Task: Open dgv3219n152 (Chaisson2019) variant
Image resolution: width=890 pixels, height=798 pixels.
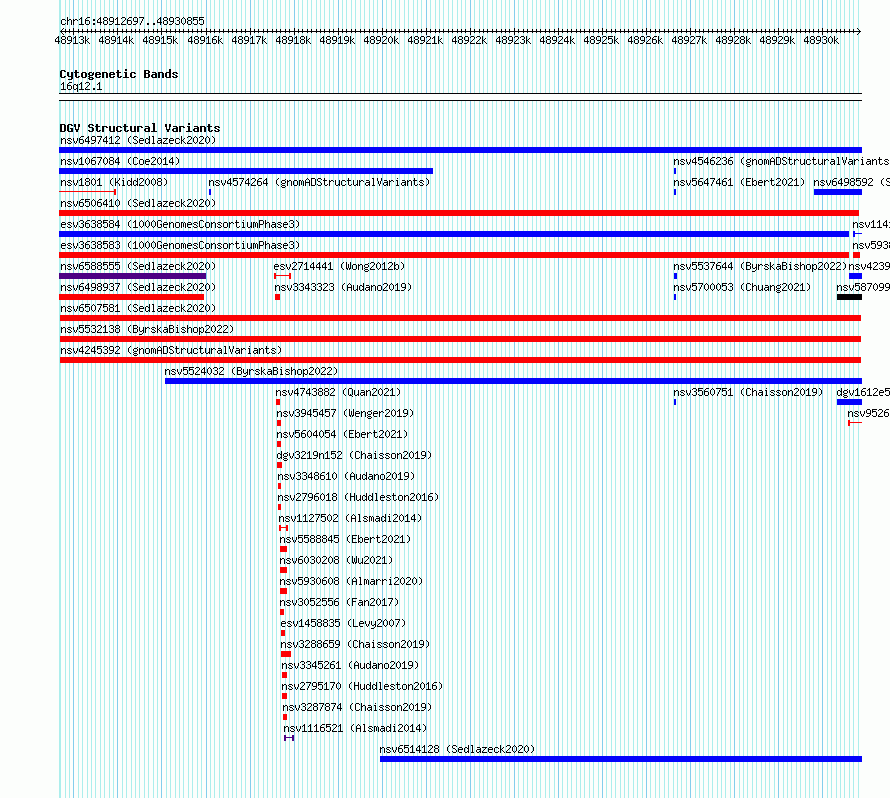Action: coord(354,455)
